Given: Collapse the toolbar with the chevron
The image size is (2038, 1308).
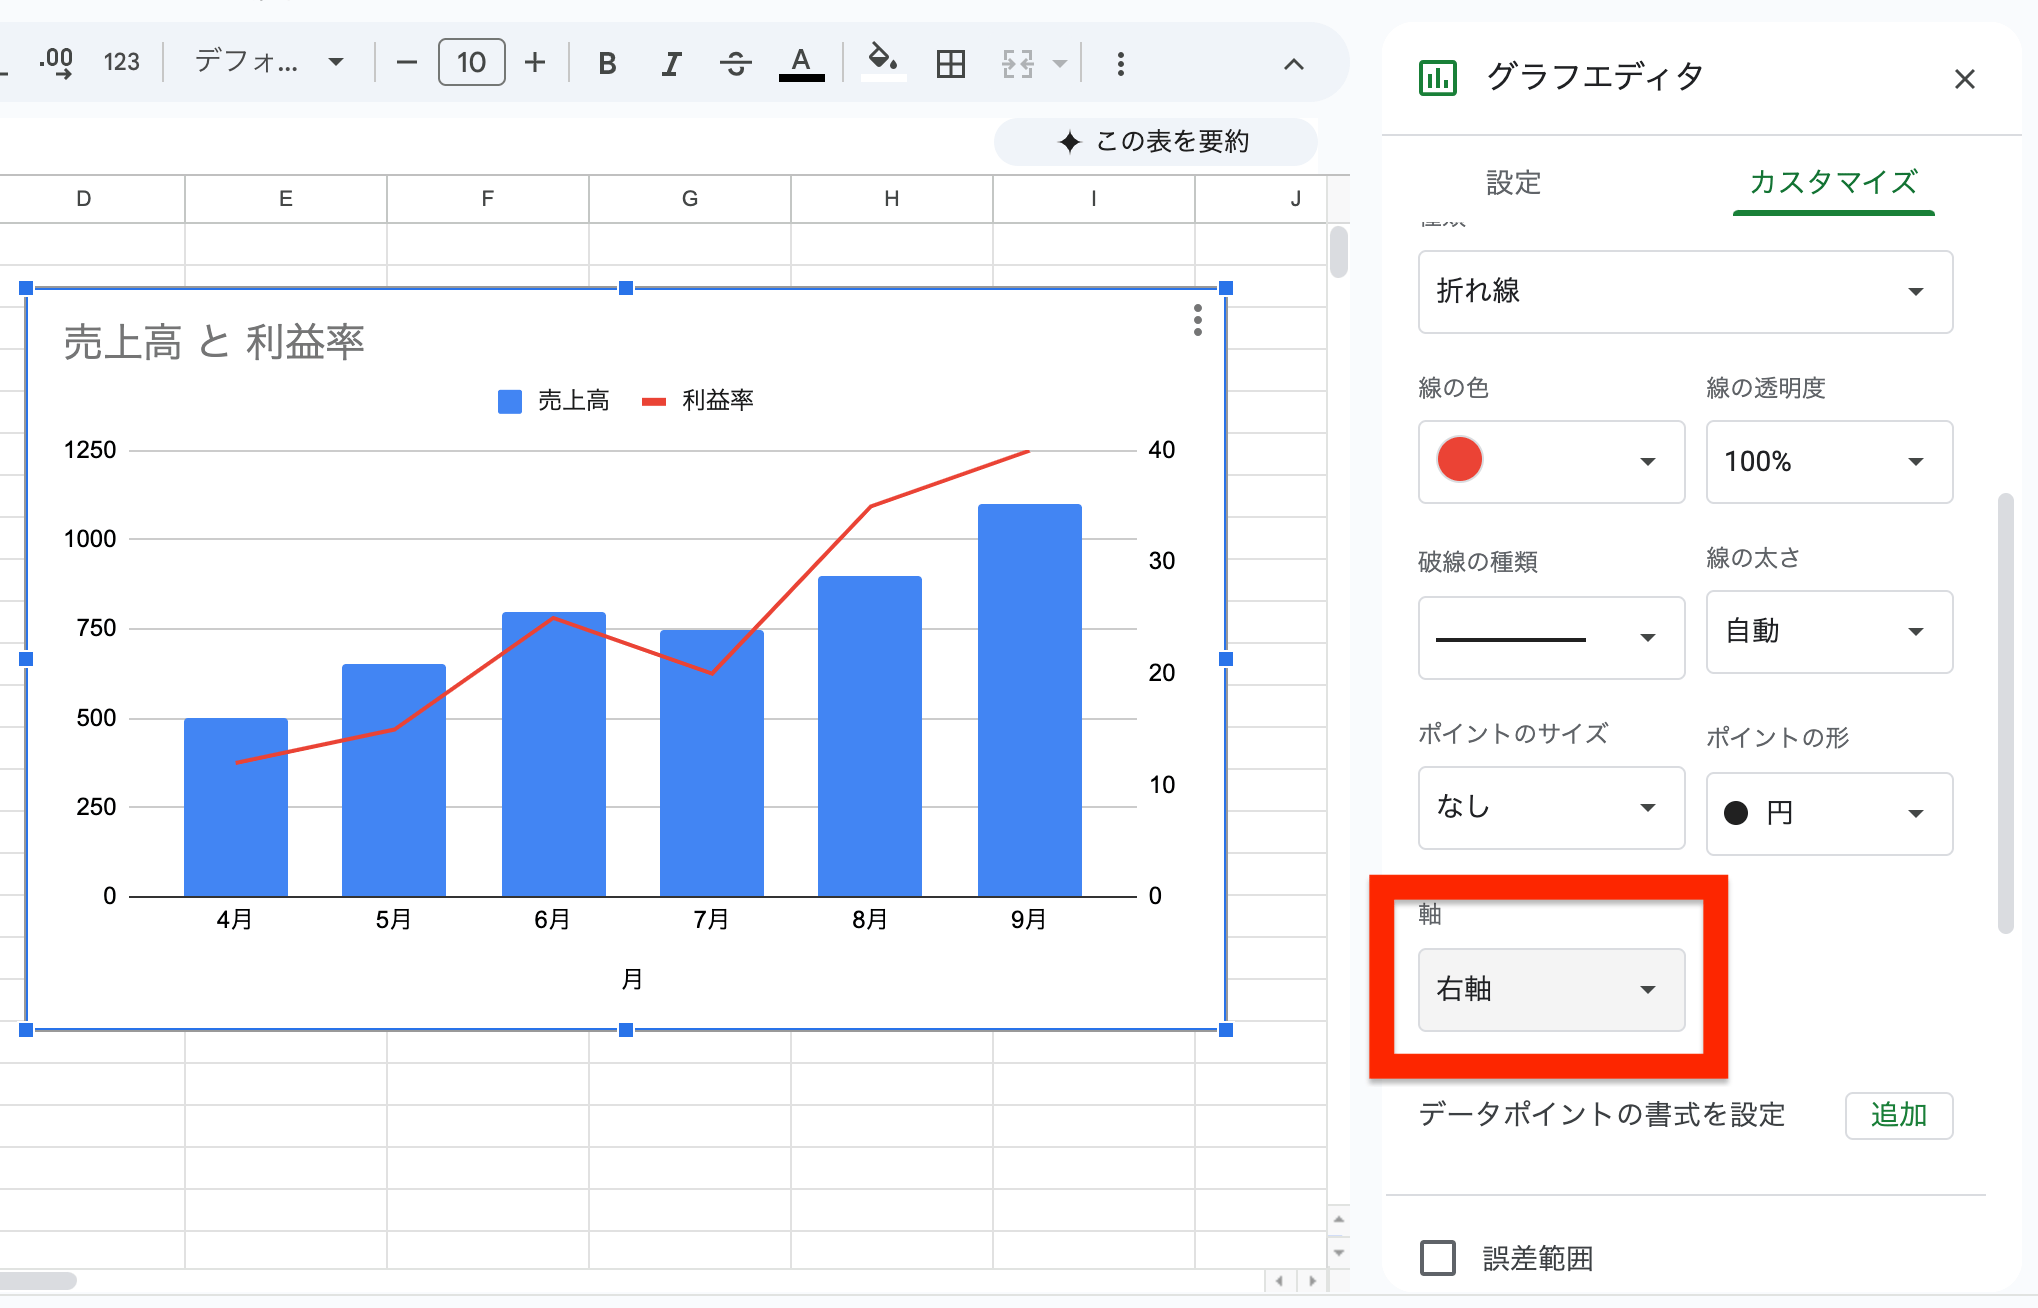Looking at the screenshot, I should 1293,64.
